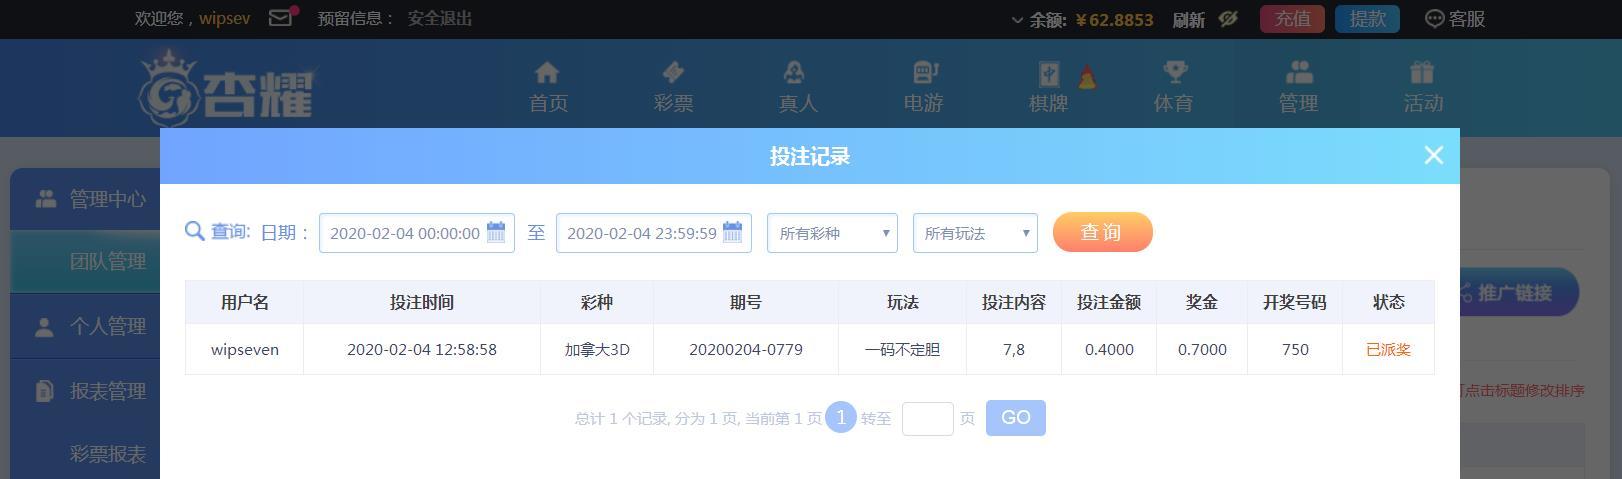Viewport: 1622px width, 479px height.
Task: Click the blue 提款 withdraw button
Action: pyautogui.click(x=1367, y=19)
